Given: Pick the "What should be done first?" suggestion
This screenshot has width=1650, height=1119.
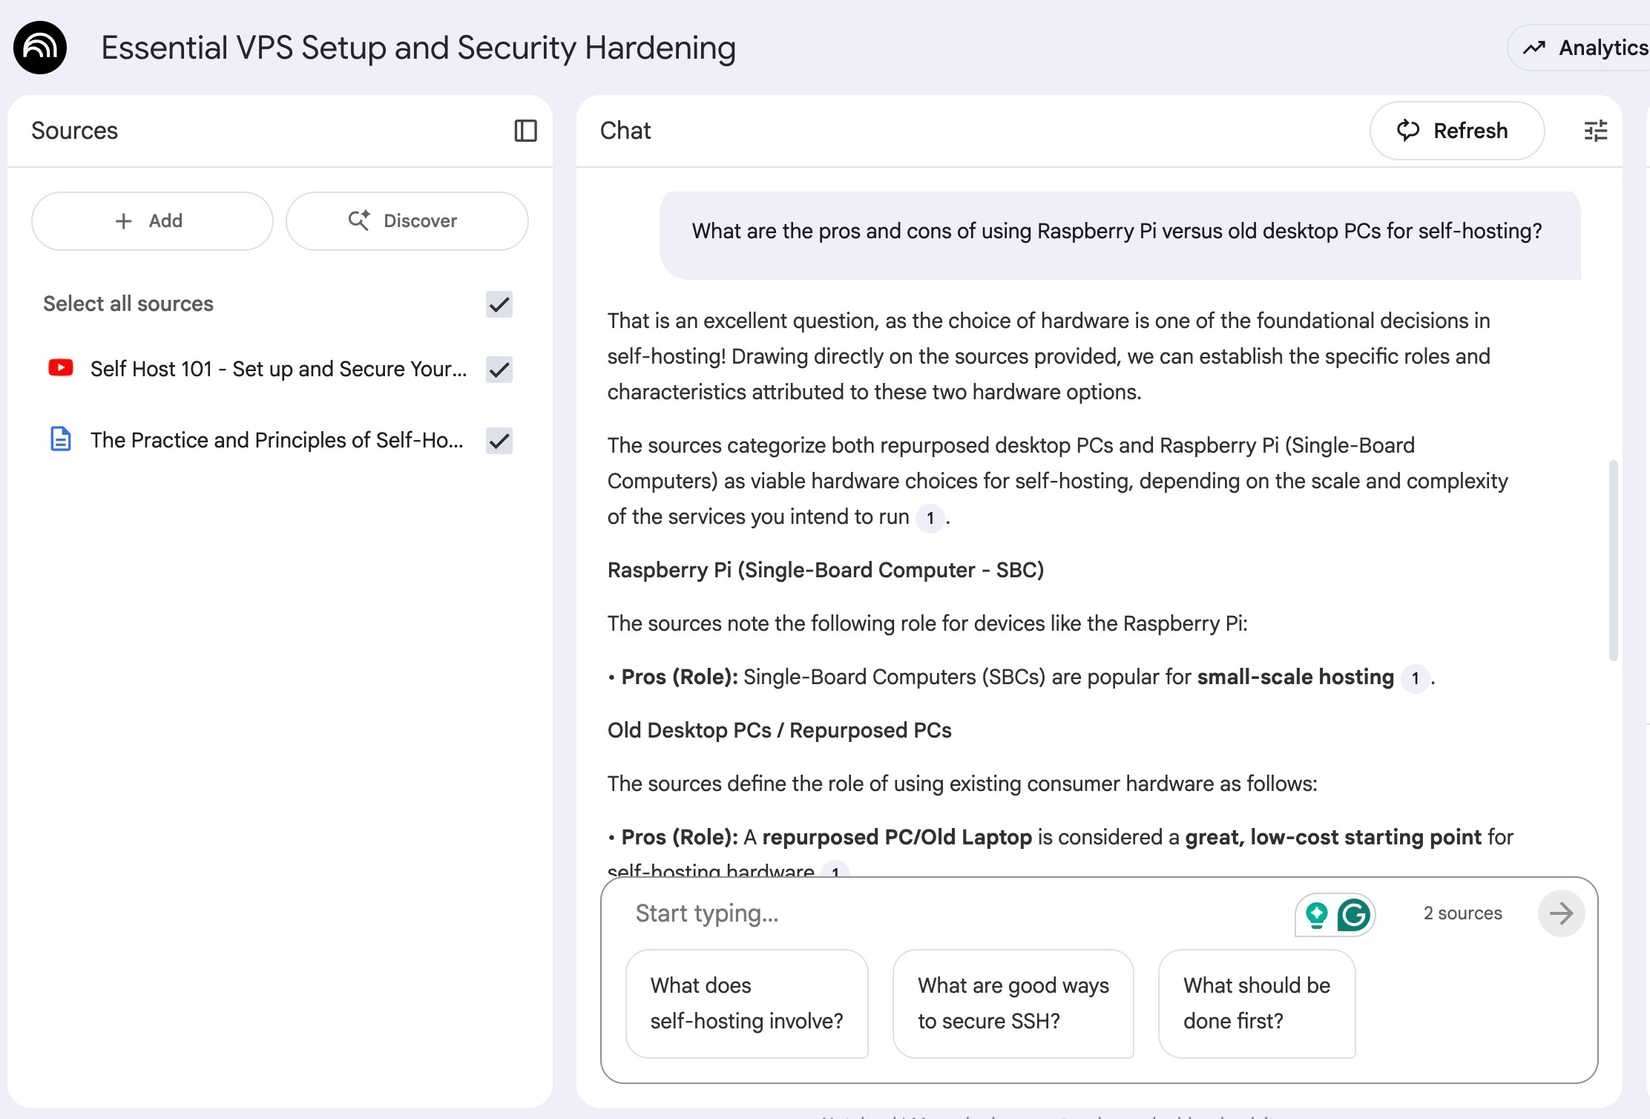Looking at the screenshot, I should click(1256, 1003).
